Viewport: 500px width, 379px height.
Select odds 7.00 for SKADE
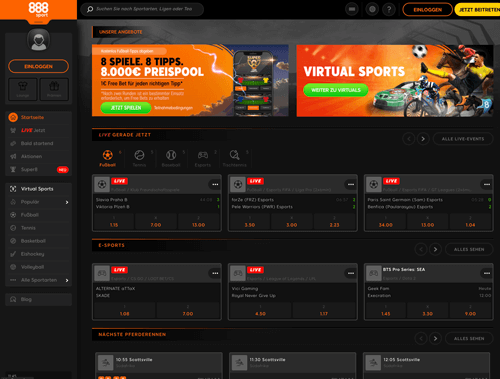click(188, 311)
